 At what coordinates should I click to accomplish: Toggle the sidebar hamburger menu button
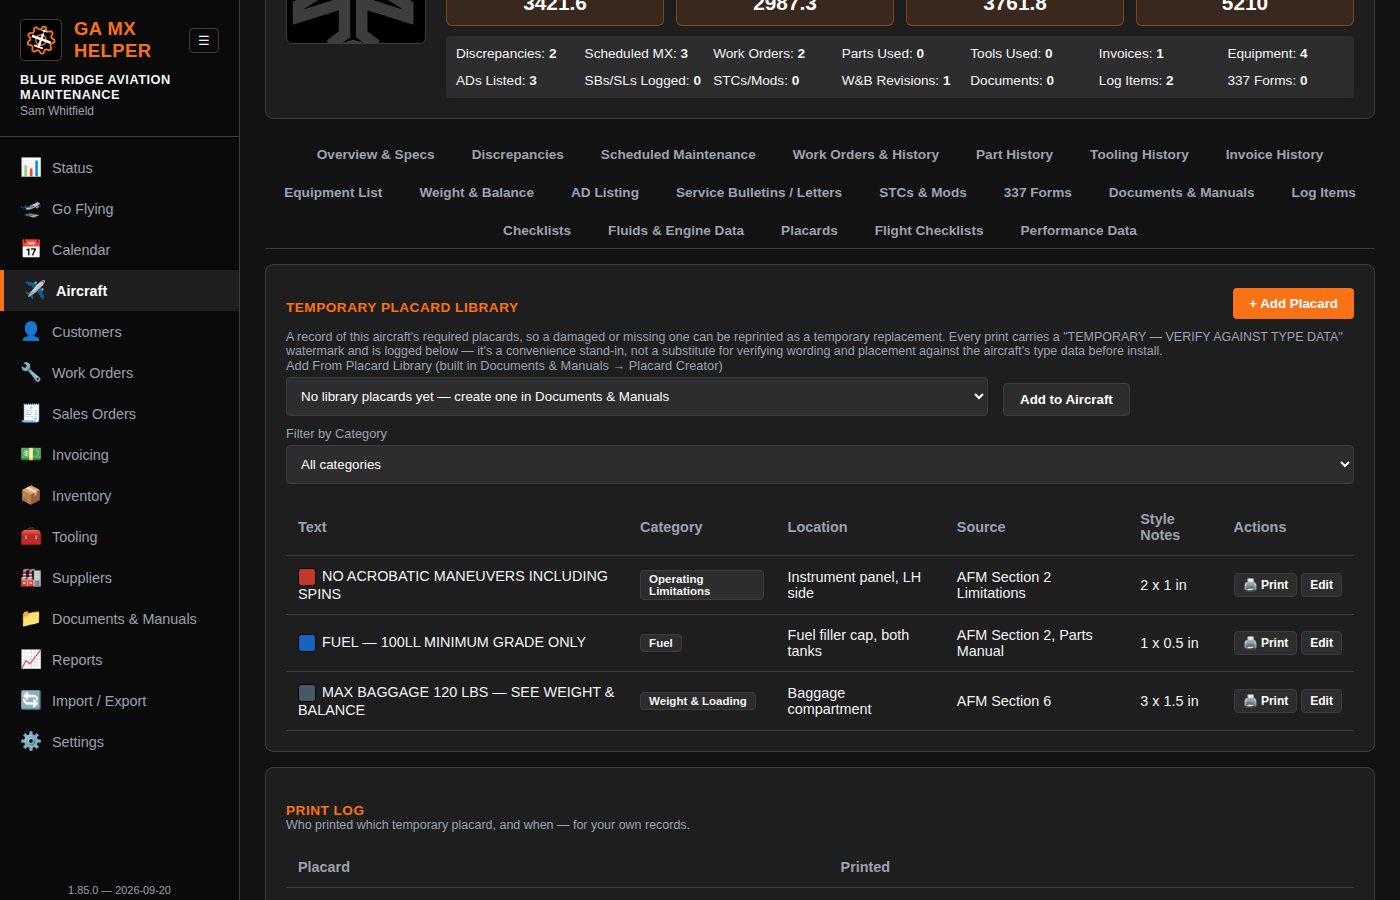[x=204, y=40]
